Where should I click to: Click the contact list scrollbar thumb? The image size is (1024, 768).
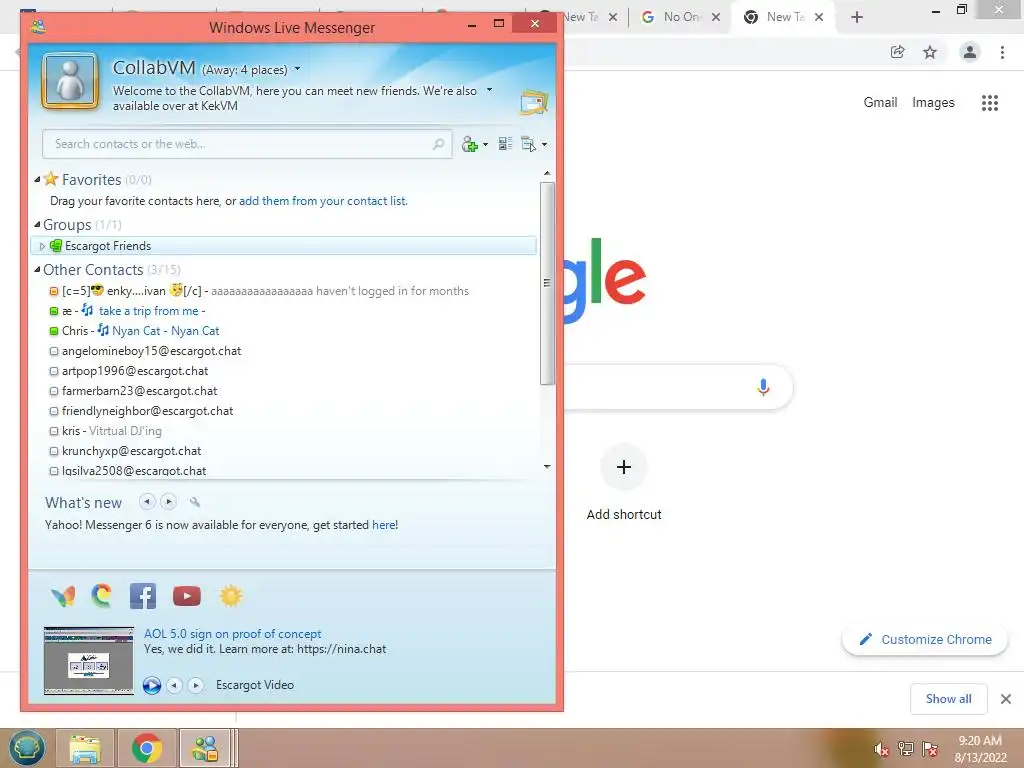(547, 283)
